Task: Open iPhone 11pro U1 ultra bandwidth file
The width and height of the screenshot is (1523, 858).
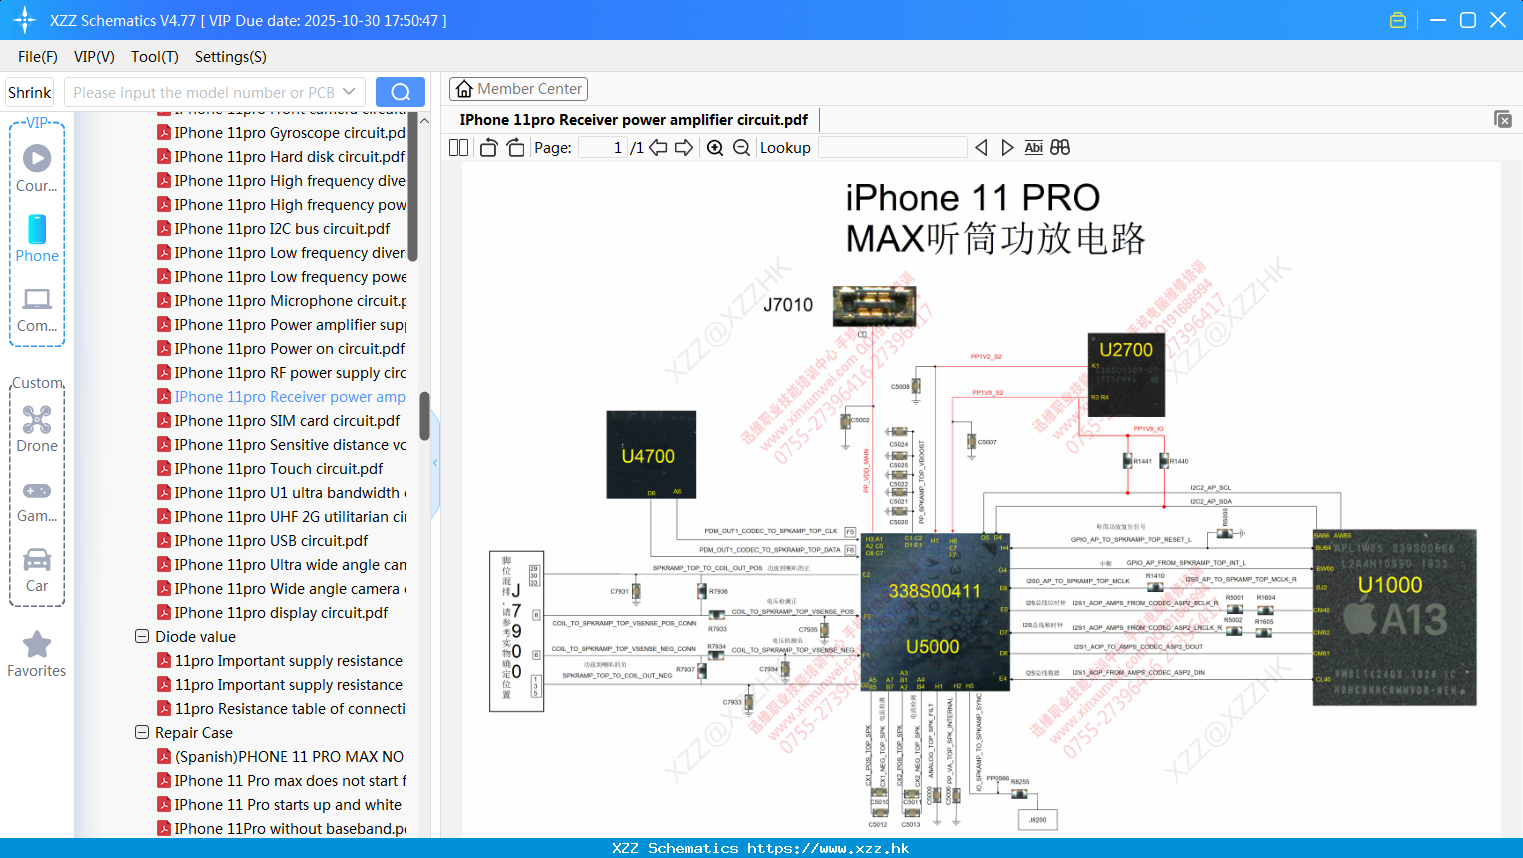Action: click(x=282, y=492)
